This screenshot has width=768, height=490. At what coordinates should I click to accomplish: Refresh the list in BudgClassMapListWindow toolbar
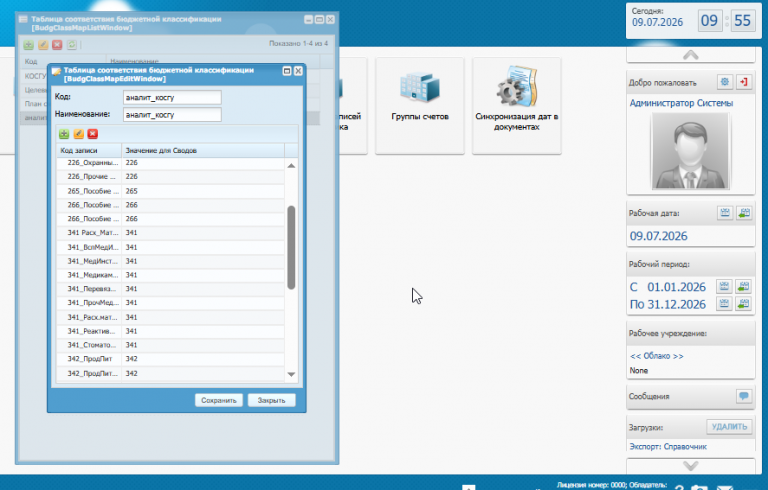(x=72, y=45)
